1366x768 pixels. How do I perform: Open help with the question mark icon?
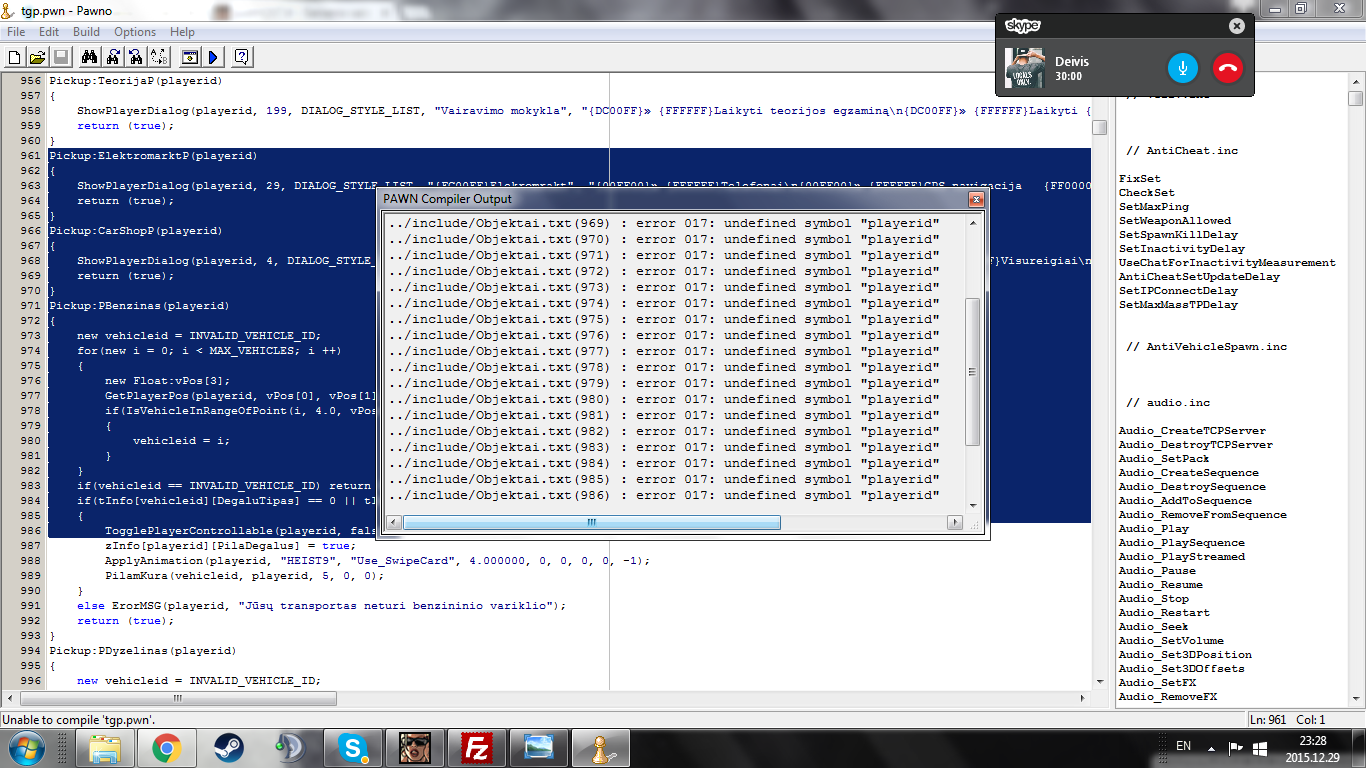click(x=241, y=57)
